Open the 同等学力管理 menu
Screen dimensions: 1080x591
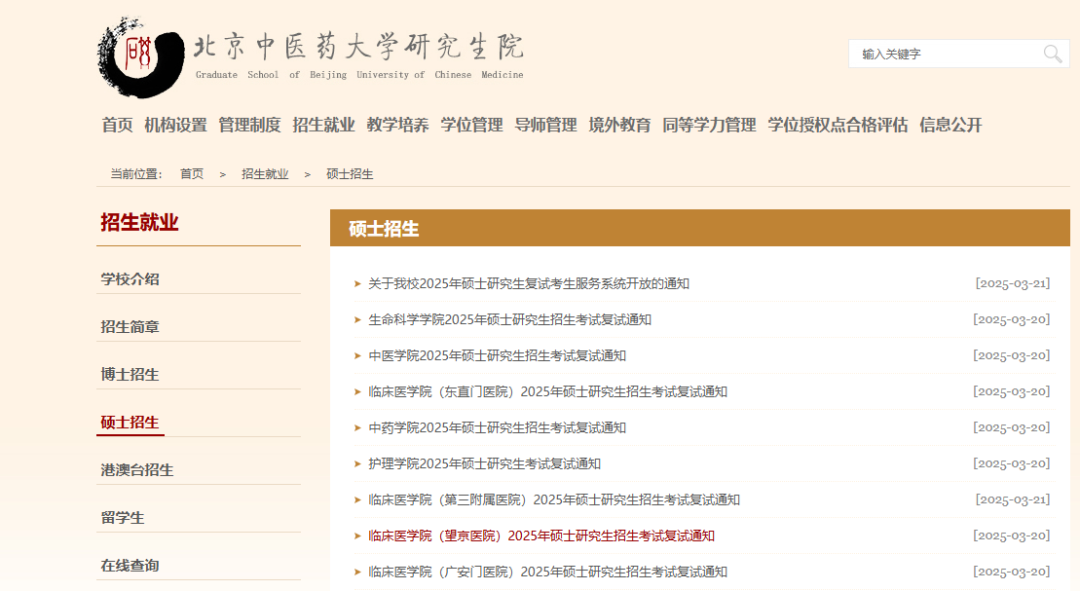pos(709,125)
